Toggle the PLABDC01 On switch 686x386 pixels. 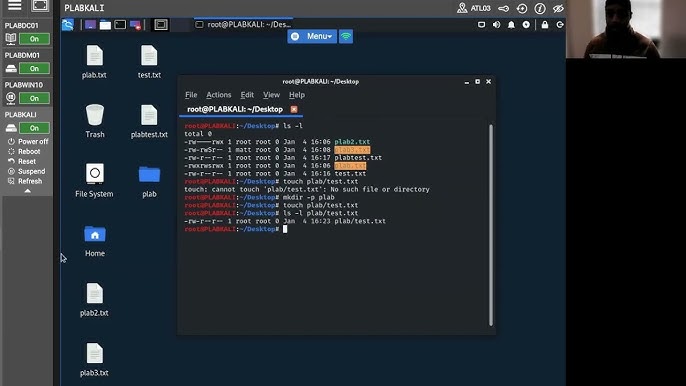pyautogui.click(x=34, y=39)
